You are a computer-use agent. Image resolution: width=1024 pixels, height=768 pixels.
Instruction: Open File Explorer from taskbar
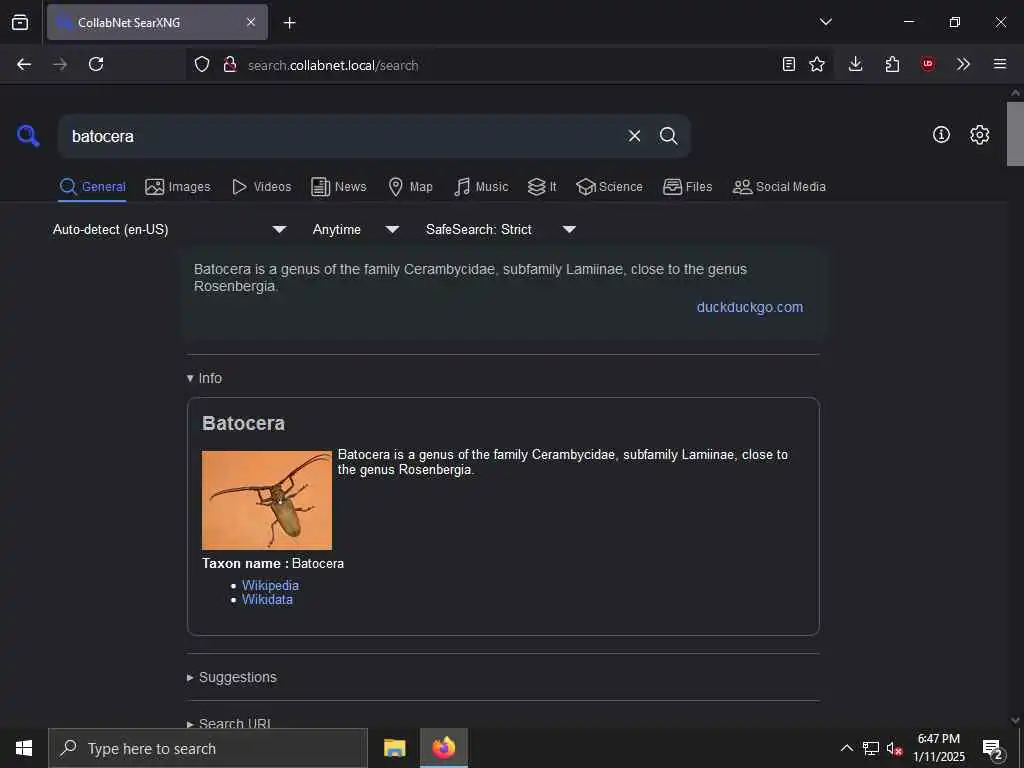coord(394,748)
